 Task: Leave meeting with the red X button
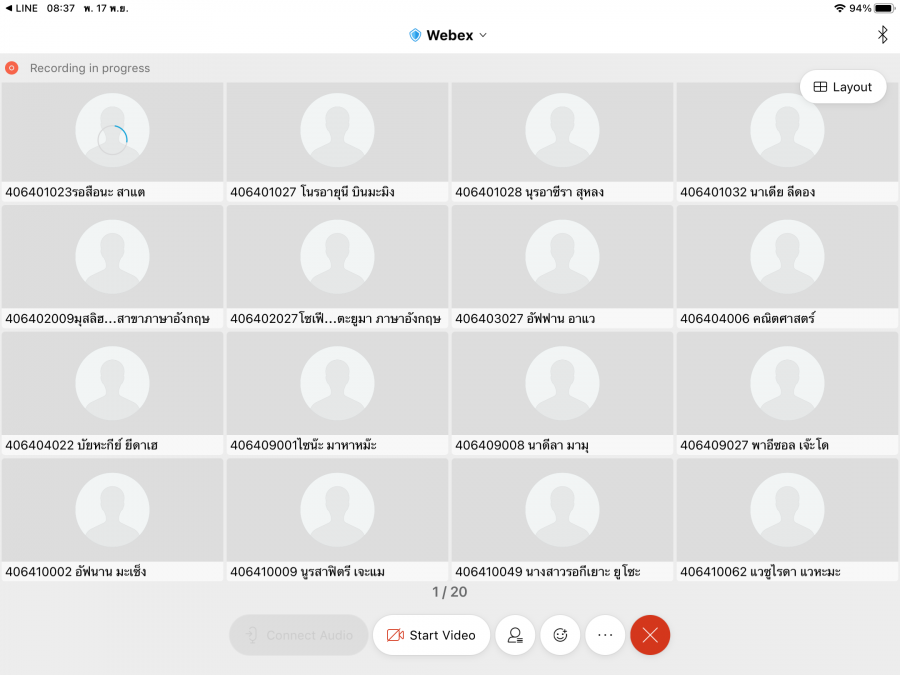(650, 635)
